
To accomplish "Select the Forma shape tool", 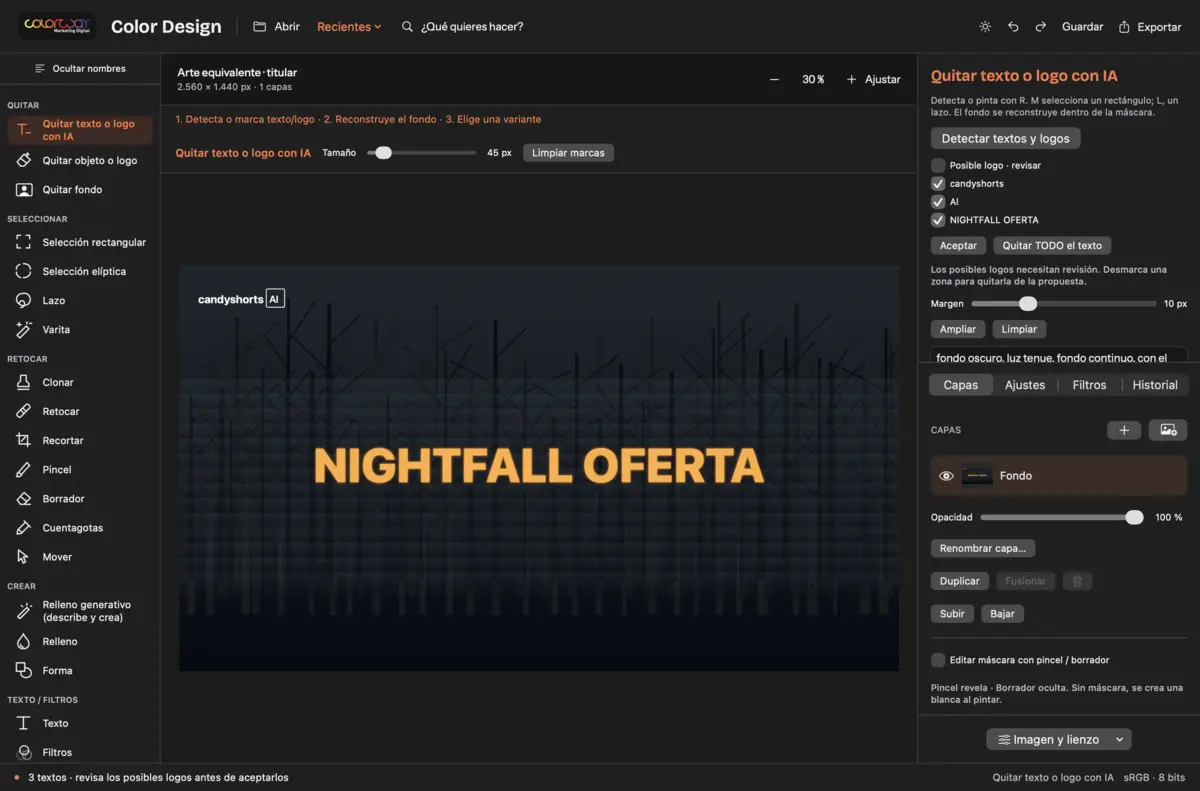I will click(x=80, y=670).
